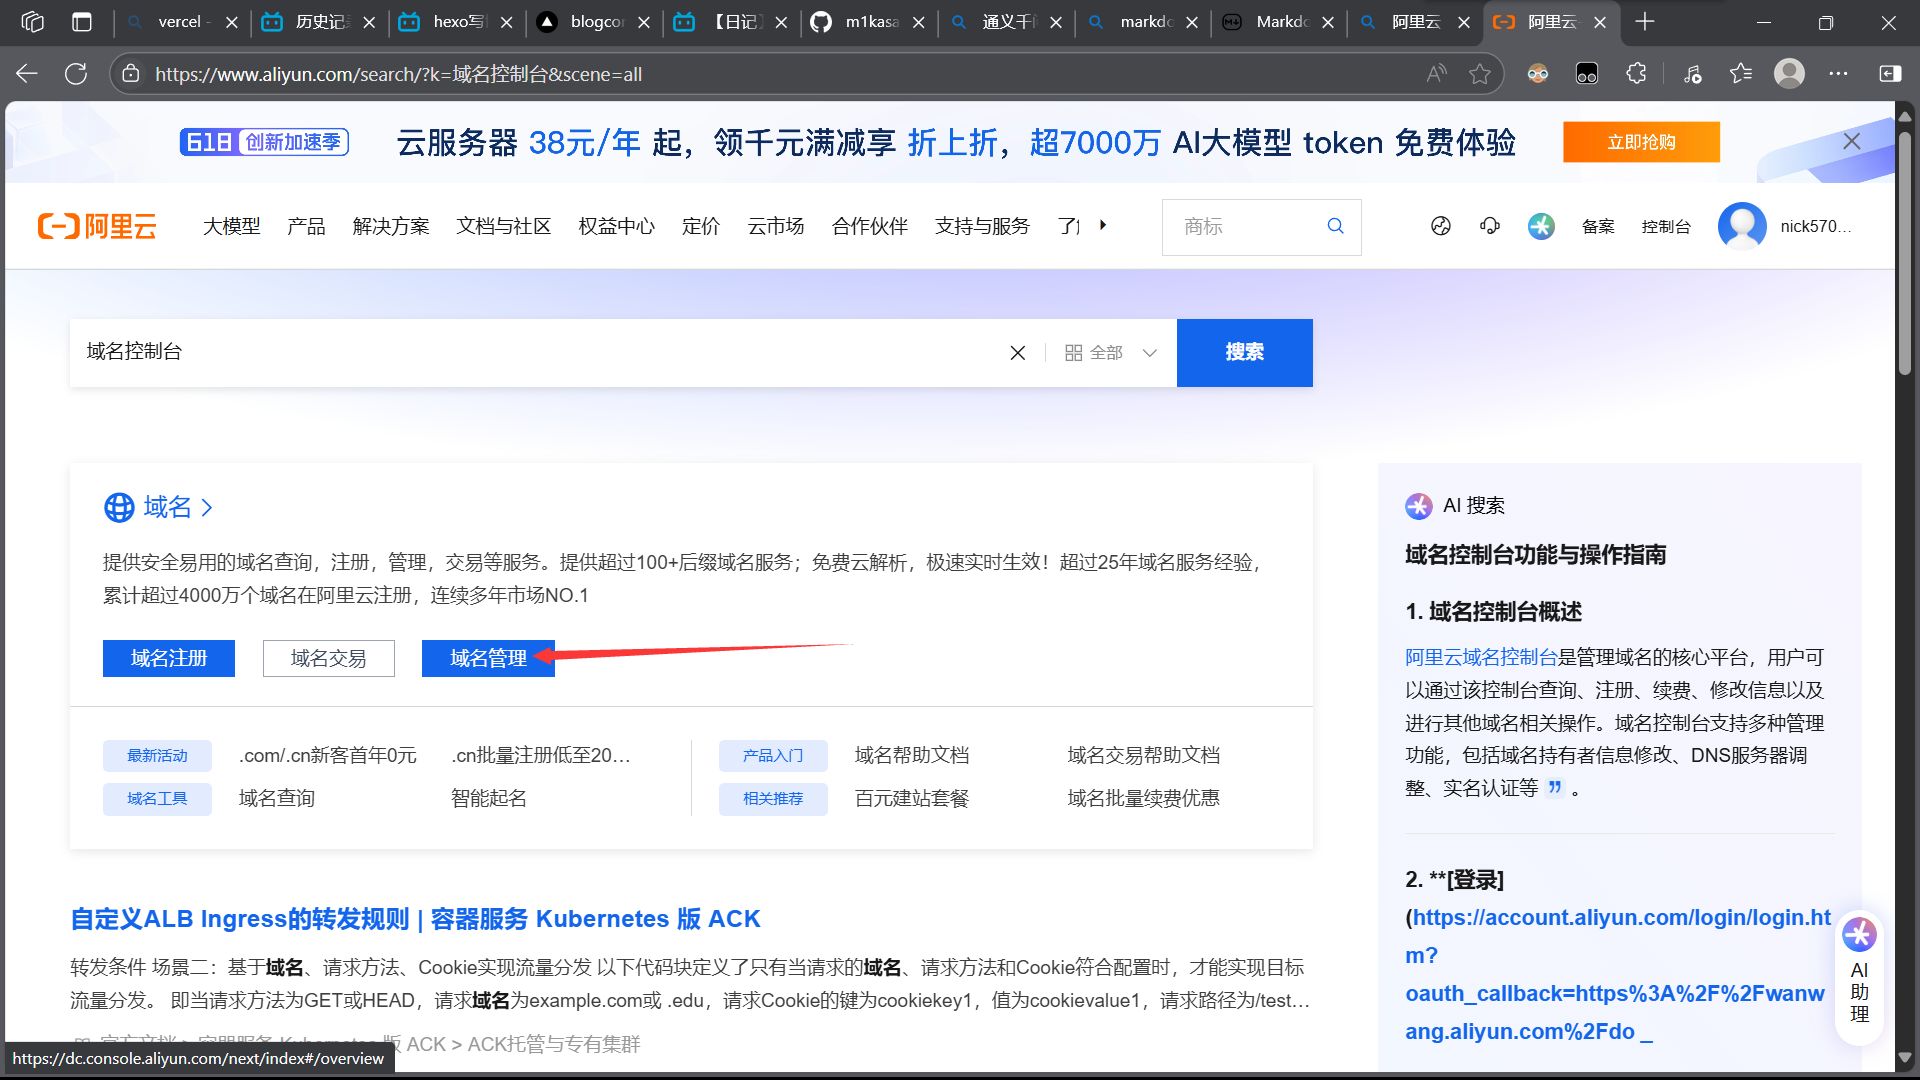Open the 云市场 menu item
The image size is (1920, 1080).
[x=776, y=226]
